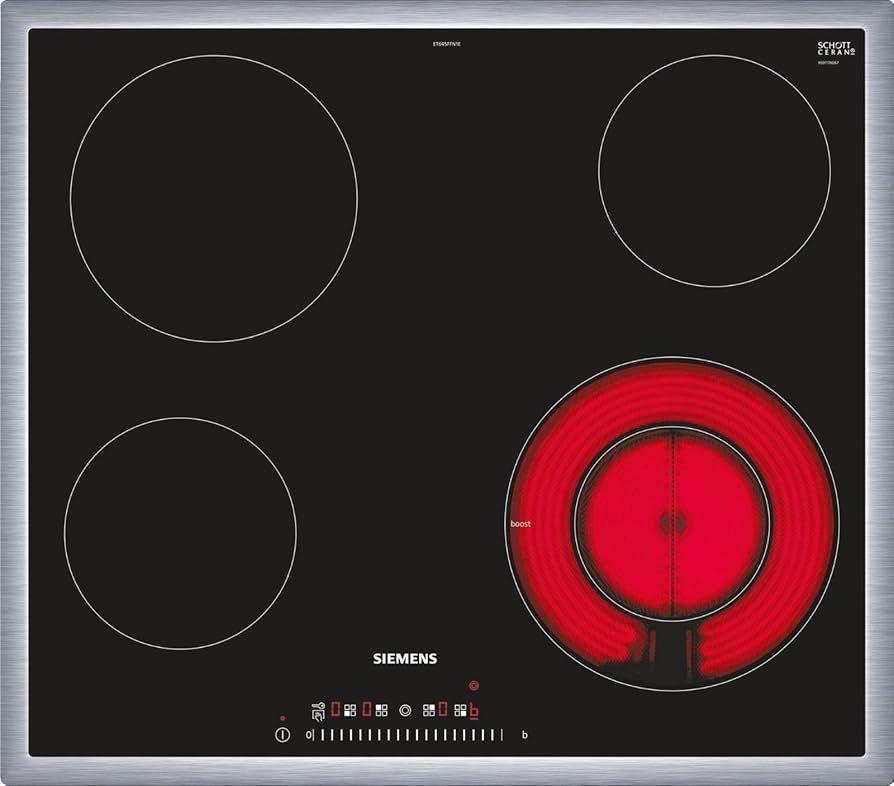The image size is (894, 786).
Task: Tap the front-right power level display digit
Action: pos(442,710)
